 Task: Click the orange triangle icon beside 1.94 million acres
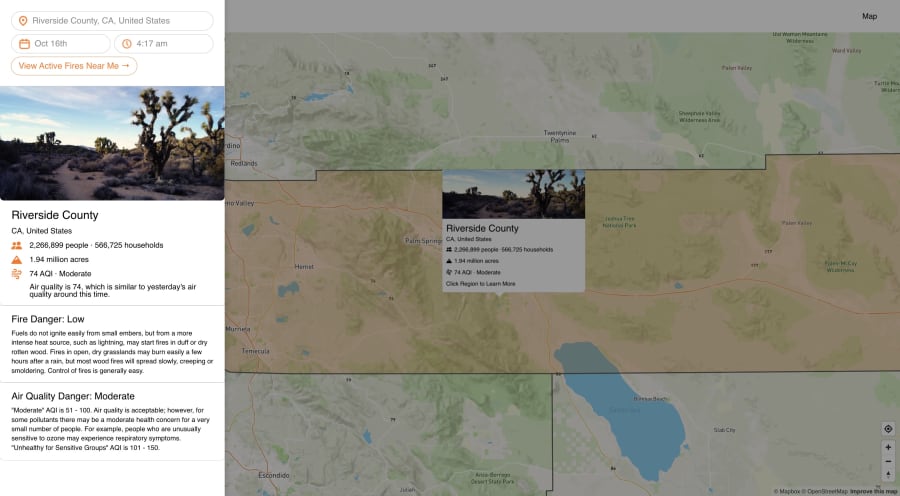(17, 259)
